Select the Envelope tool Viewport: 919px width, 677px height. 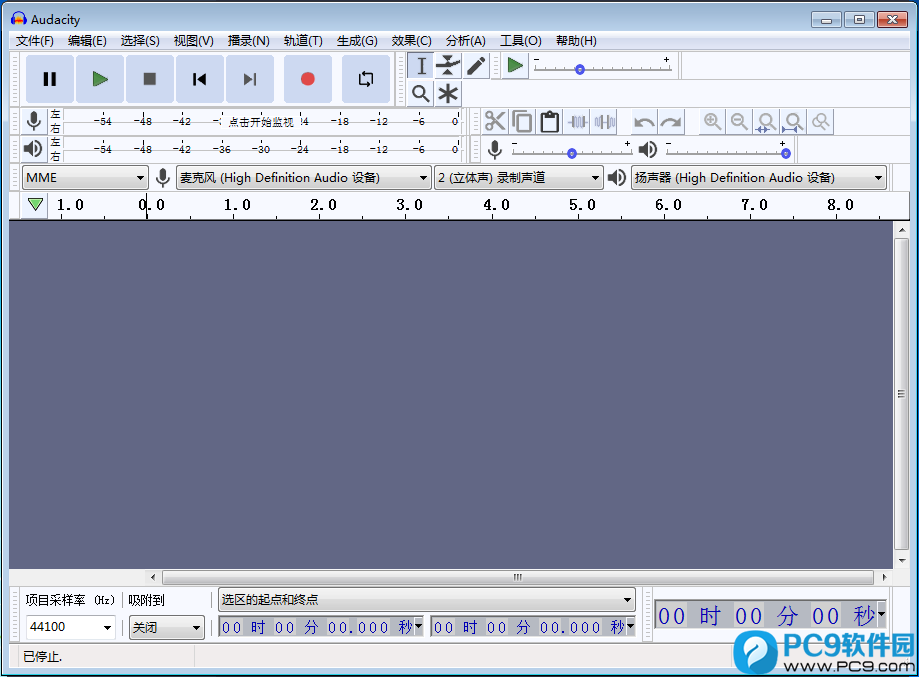click(448, 66)
